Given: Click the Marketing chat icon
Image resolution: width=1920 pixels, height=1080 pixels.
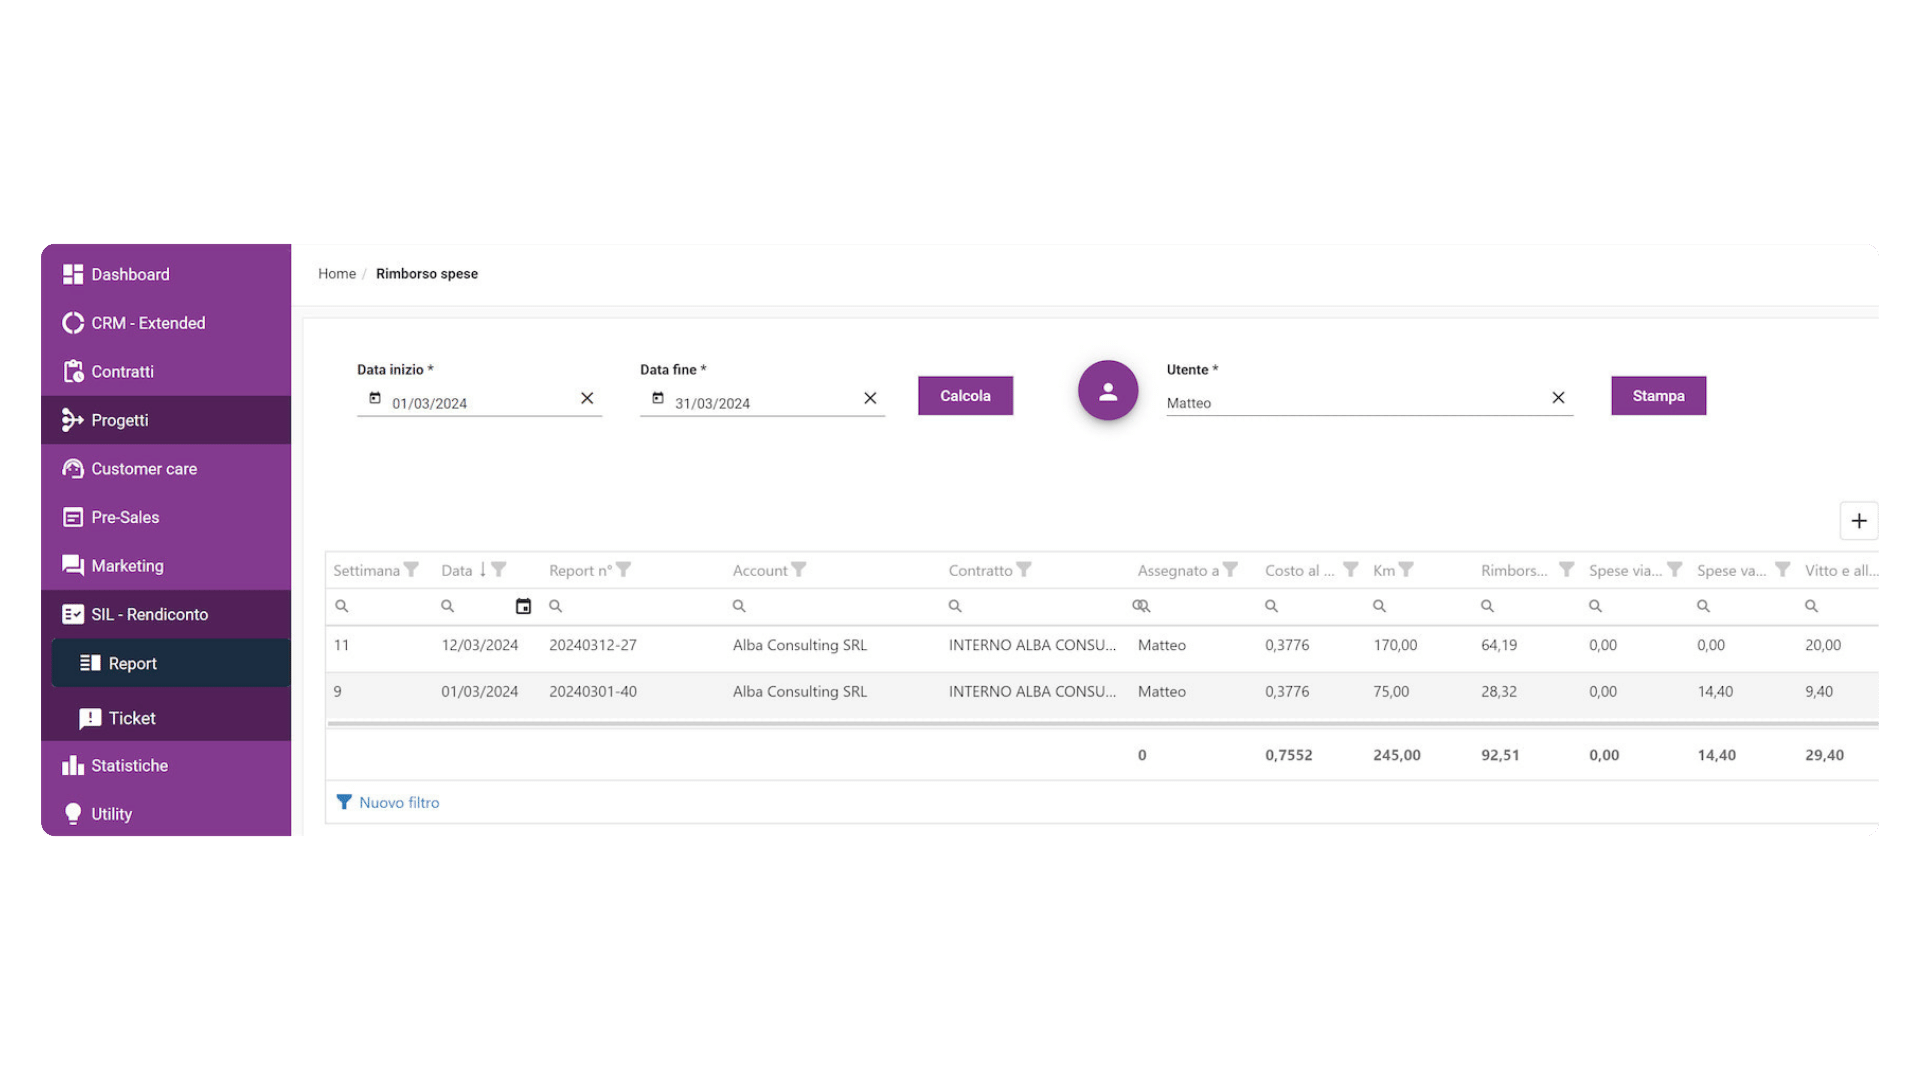Looking at the screenshot, I should [x=73, y=565].
